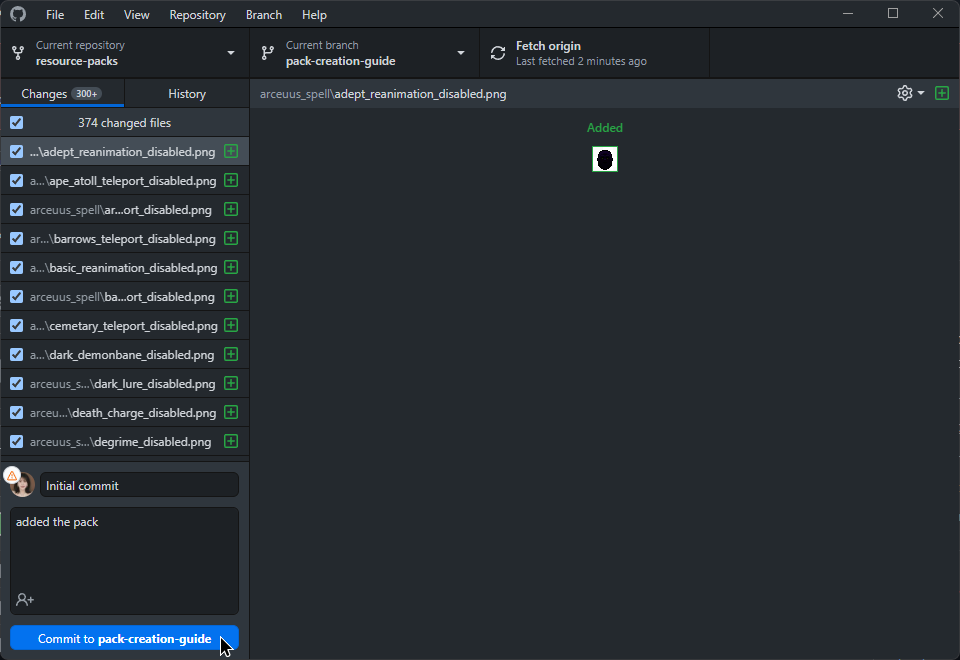Image resolution: width=960 pixels, height=660 pixels.
Task: Click the green Added label
Action: 604,128
